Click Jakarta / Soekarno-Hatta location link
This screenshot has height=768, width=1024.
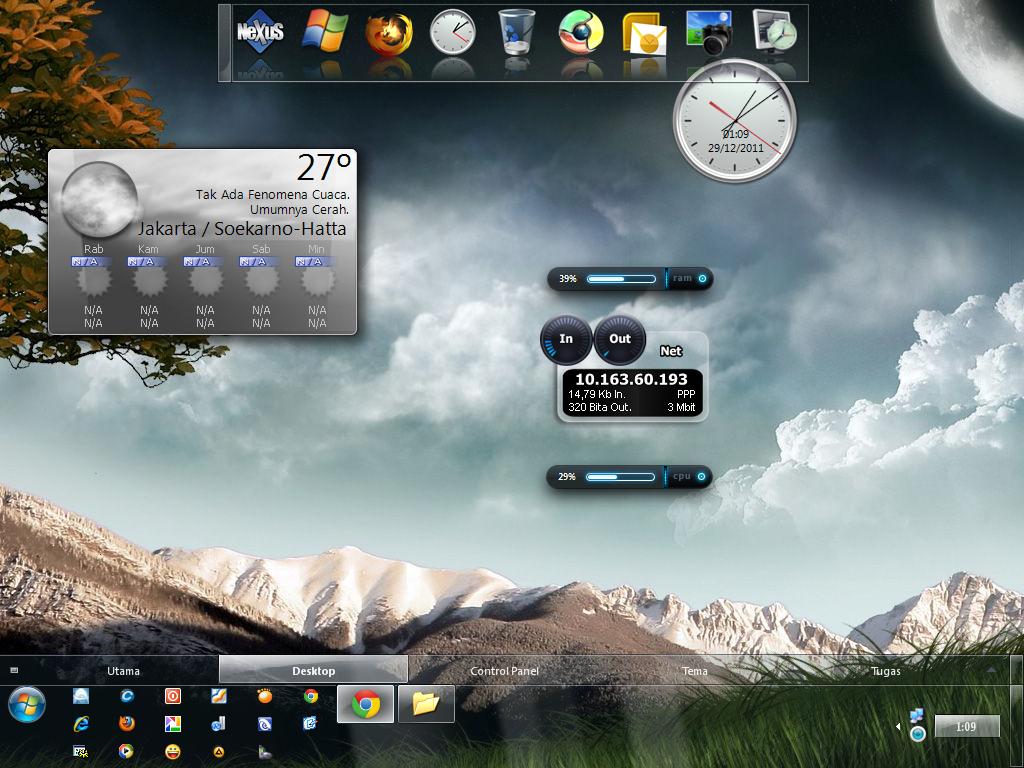(x=242, y=229)
